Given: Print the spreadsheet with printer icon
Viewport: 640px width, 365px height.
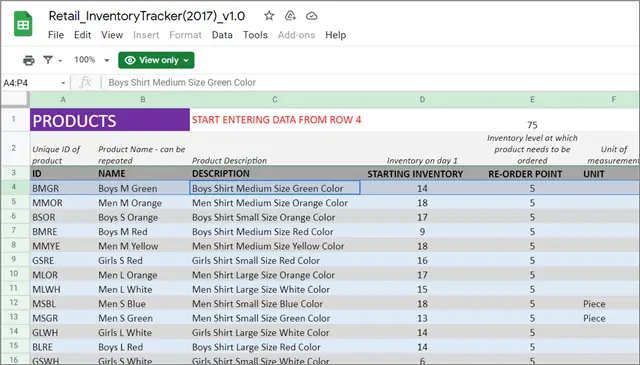Looking at the screenshot, I should (x=29, y=60).
